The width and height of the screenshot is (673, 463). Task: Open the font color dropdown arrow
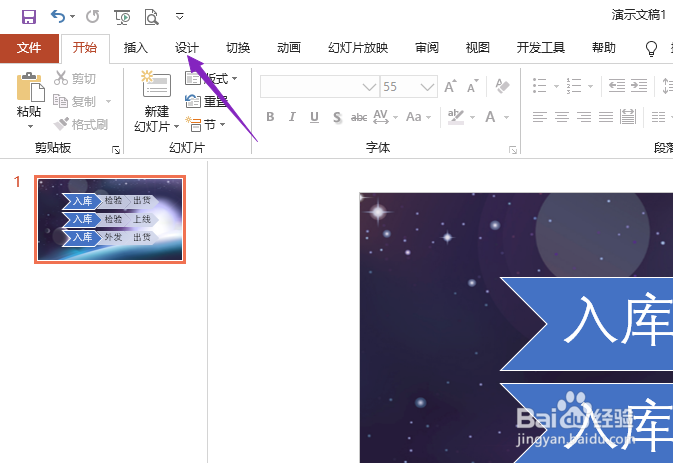pos(506,117)
